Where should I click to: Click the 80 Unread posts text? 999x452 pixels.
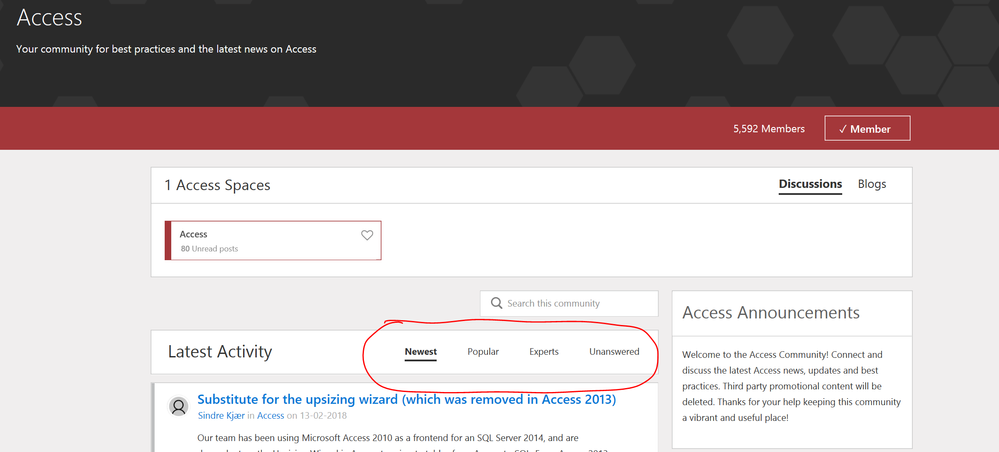tap(209, 249)
